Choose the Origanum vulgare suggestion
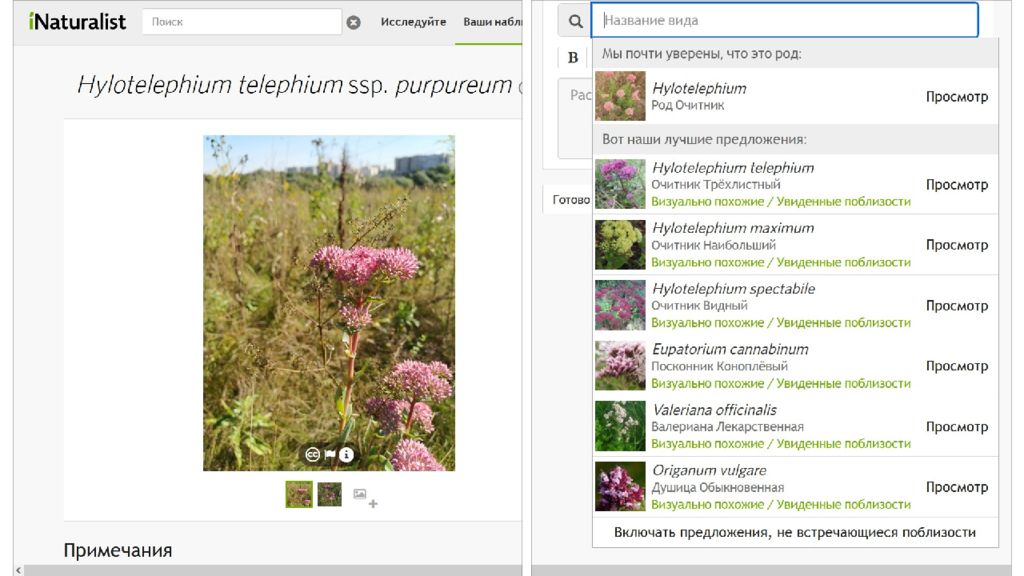The width and height of the screenshot is (1024, 576). pos(796,487)
